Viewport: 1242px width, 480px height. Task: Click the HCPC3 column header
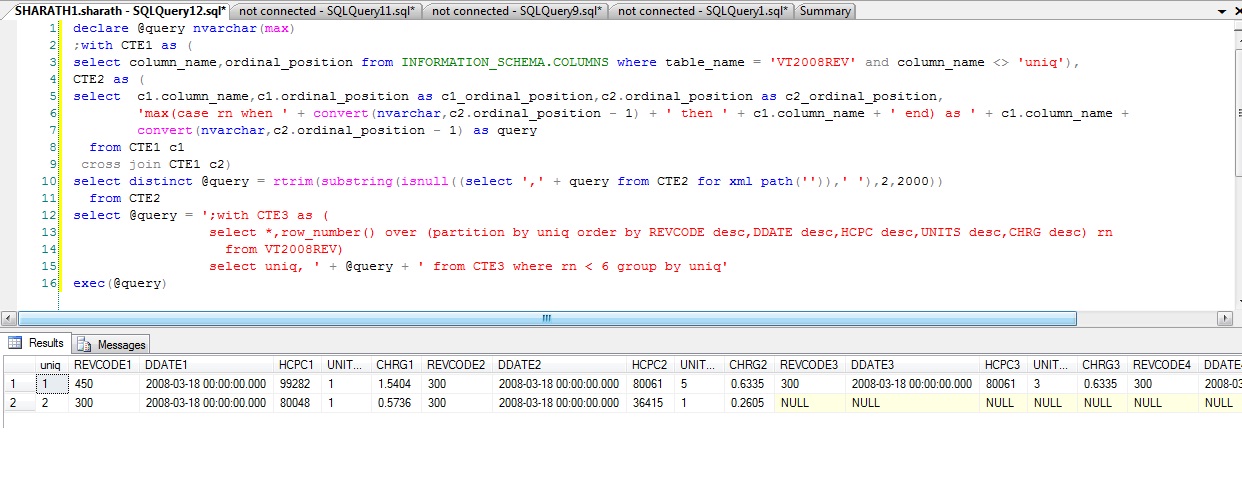click(x=1005, y=366)
